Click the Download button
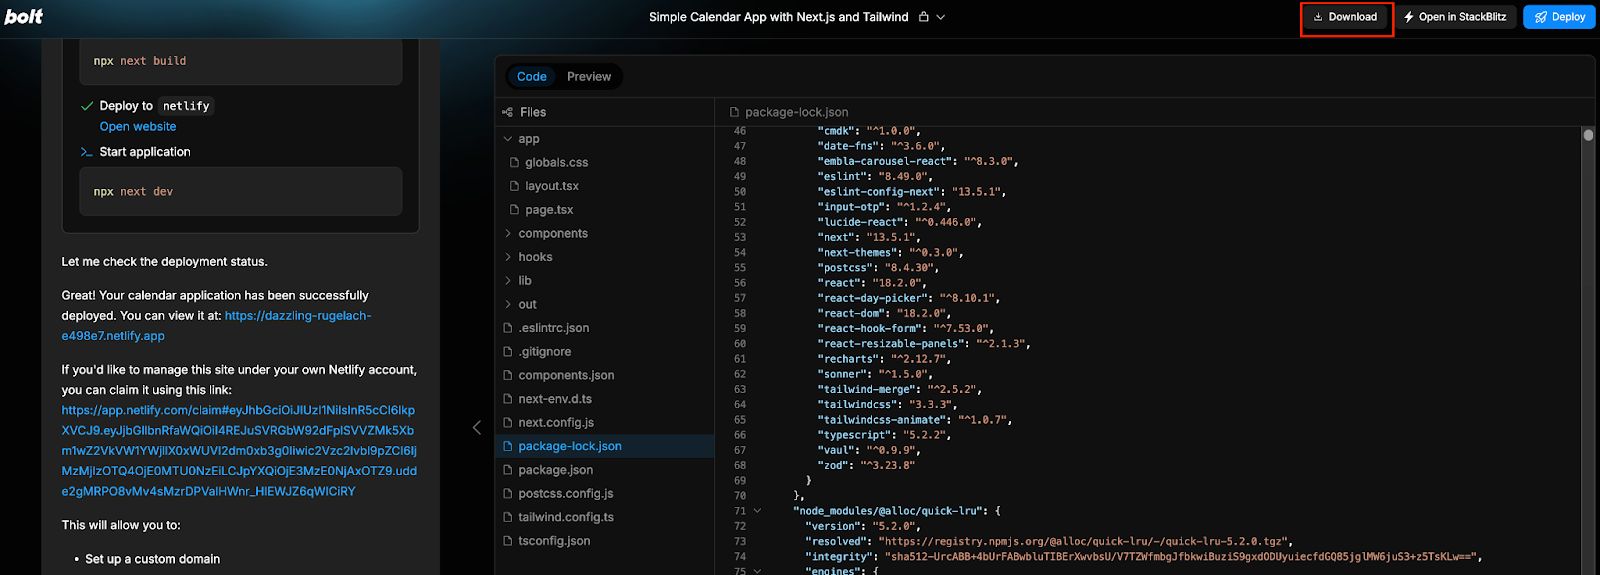Image resolution: width=1600 pixels, height=575 pixels. [1346, 17]
